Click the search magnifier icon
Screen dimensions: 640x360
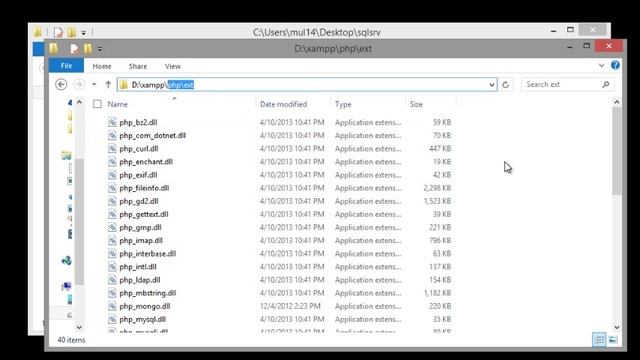pyautogui.click(x=606, y=84)
